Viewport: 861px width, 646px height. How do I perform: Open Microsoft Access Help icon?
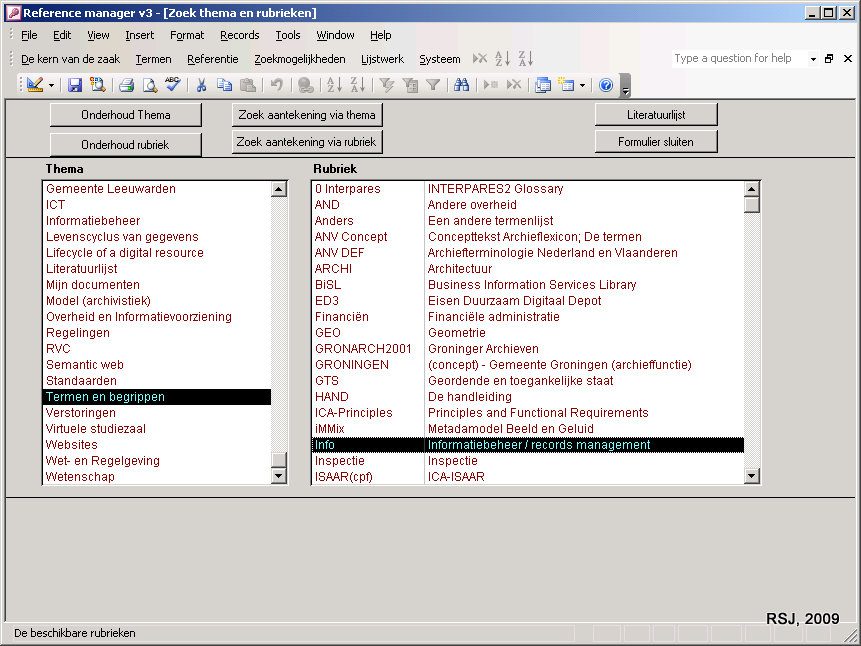point(606,85)
